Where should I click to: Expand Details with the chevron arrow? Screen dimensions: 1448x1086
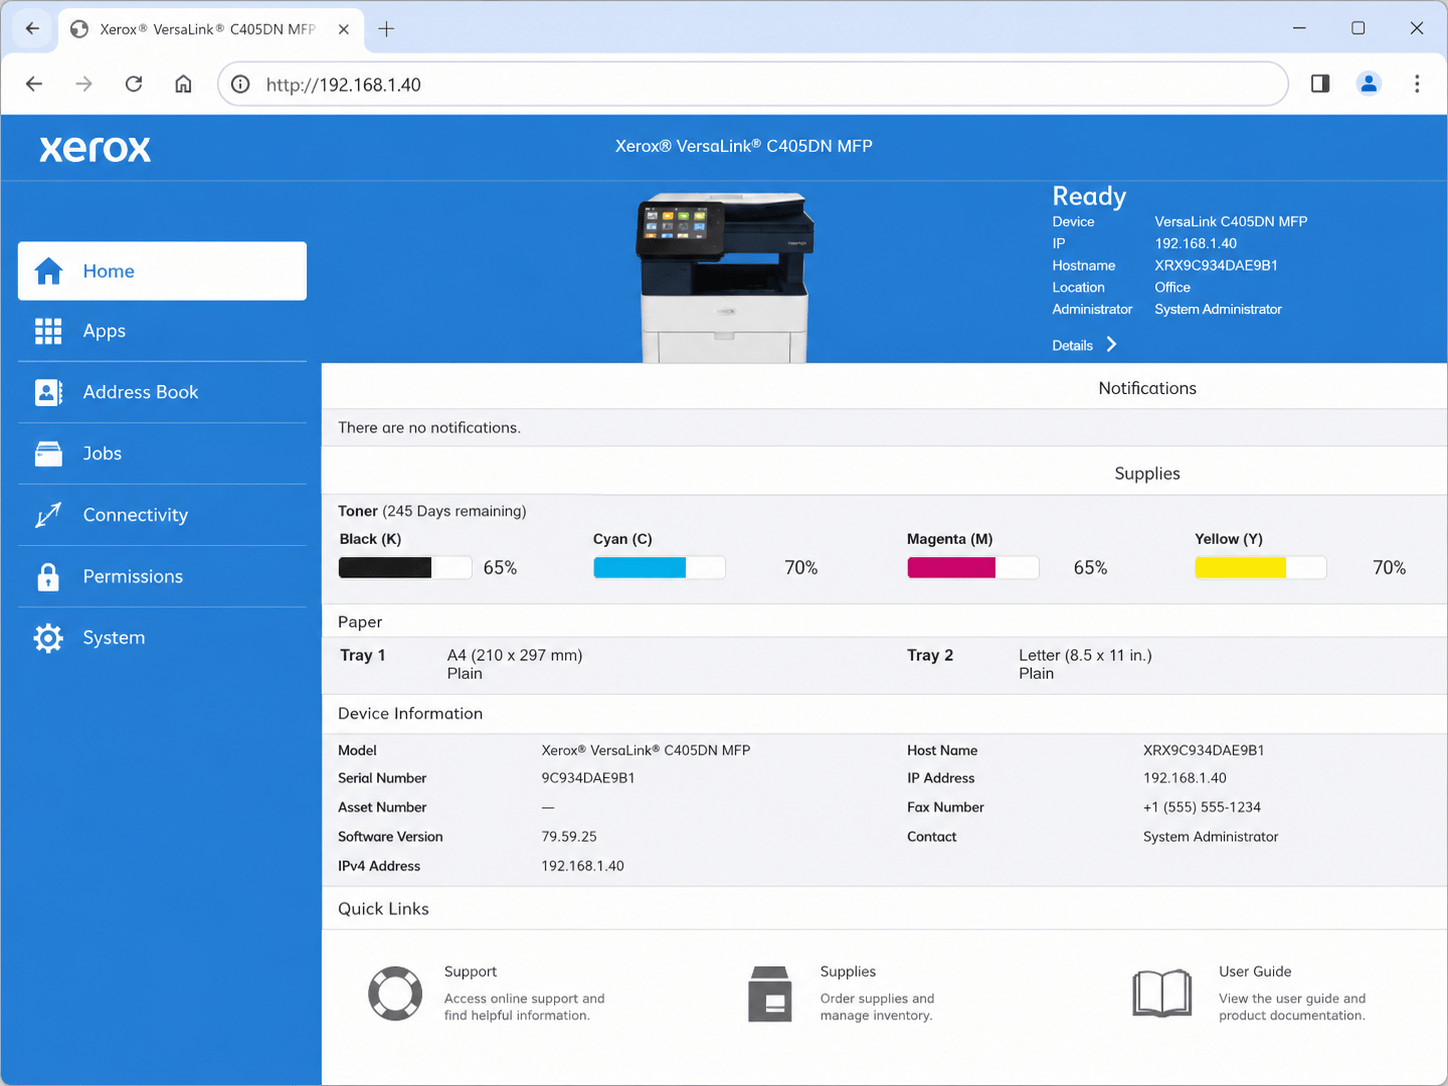pyautogui.click(x=1111, y=344)
